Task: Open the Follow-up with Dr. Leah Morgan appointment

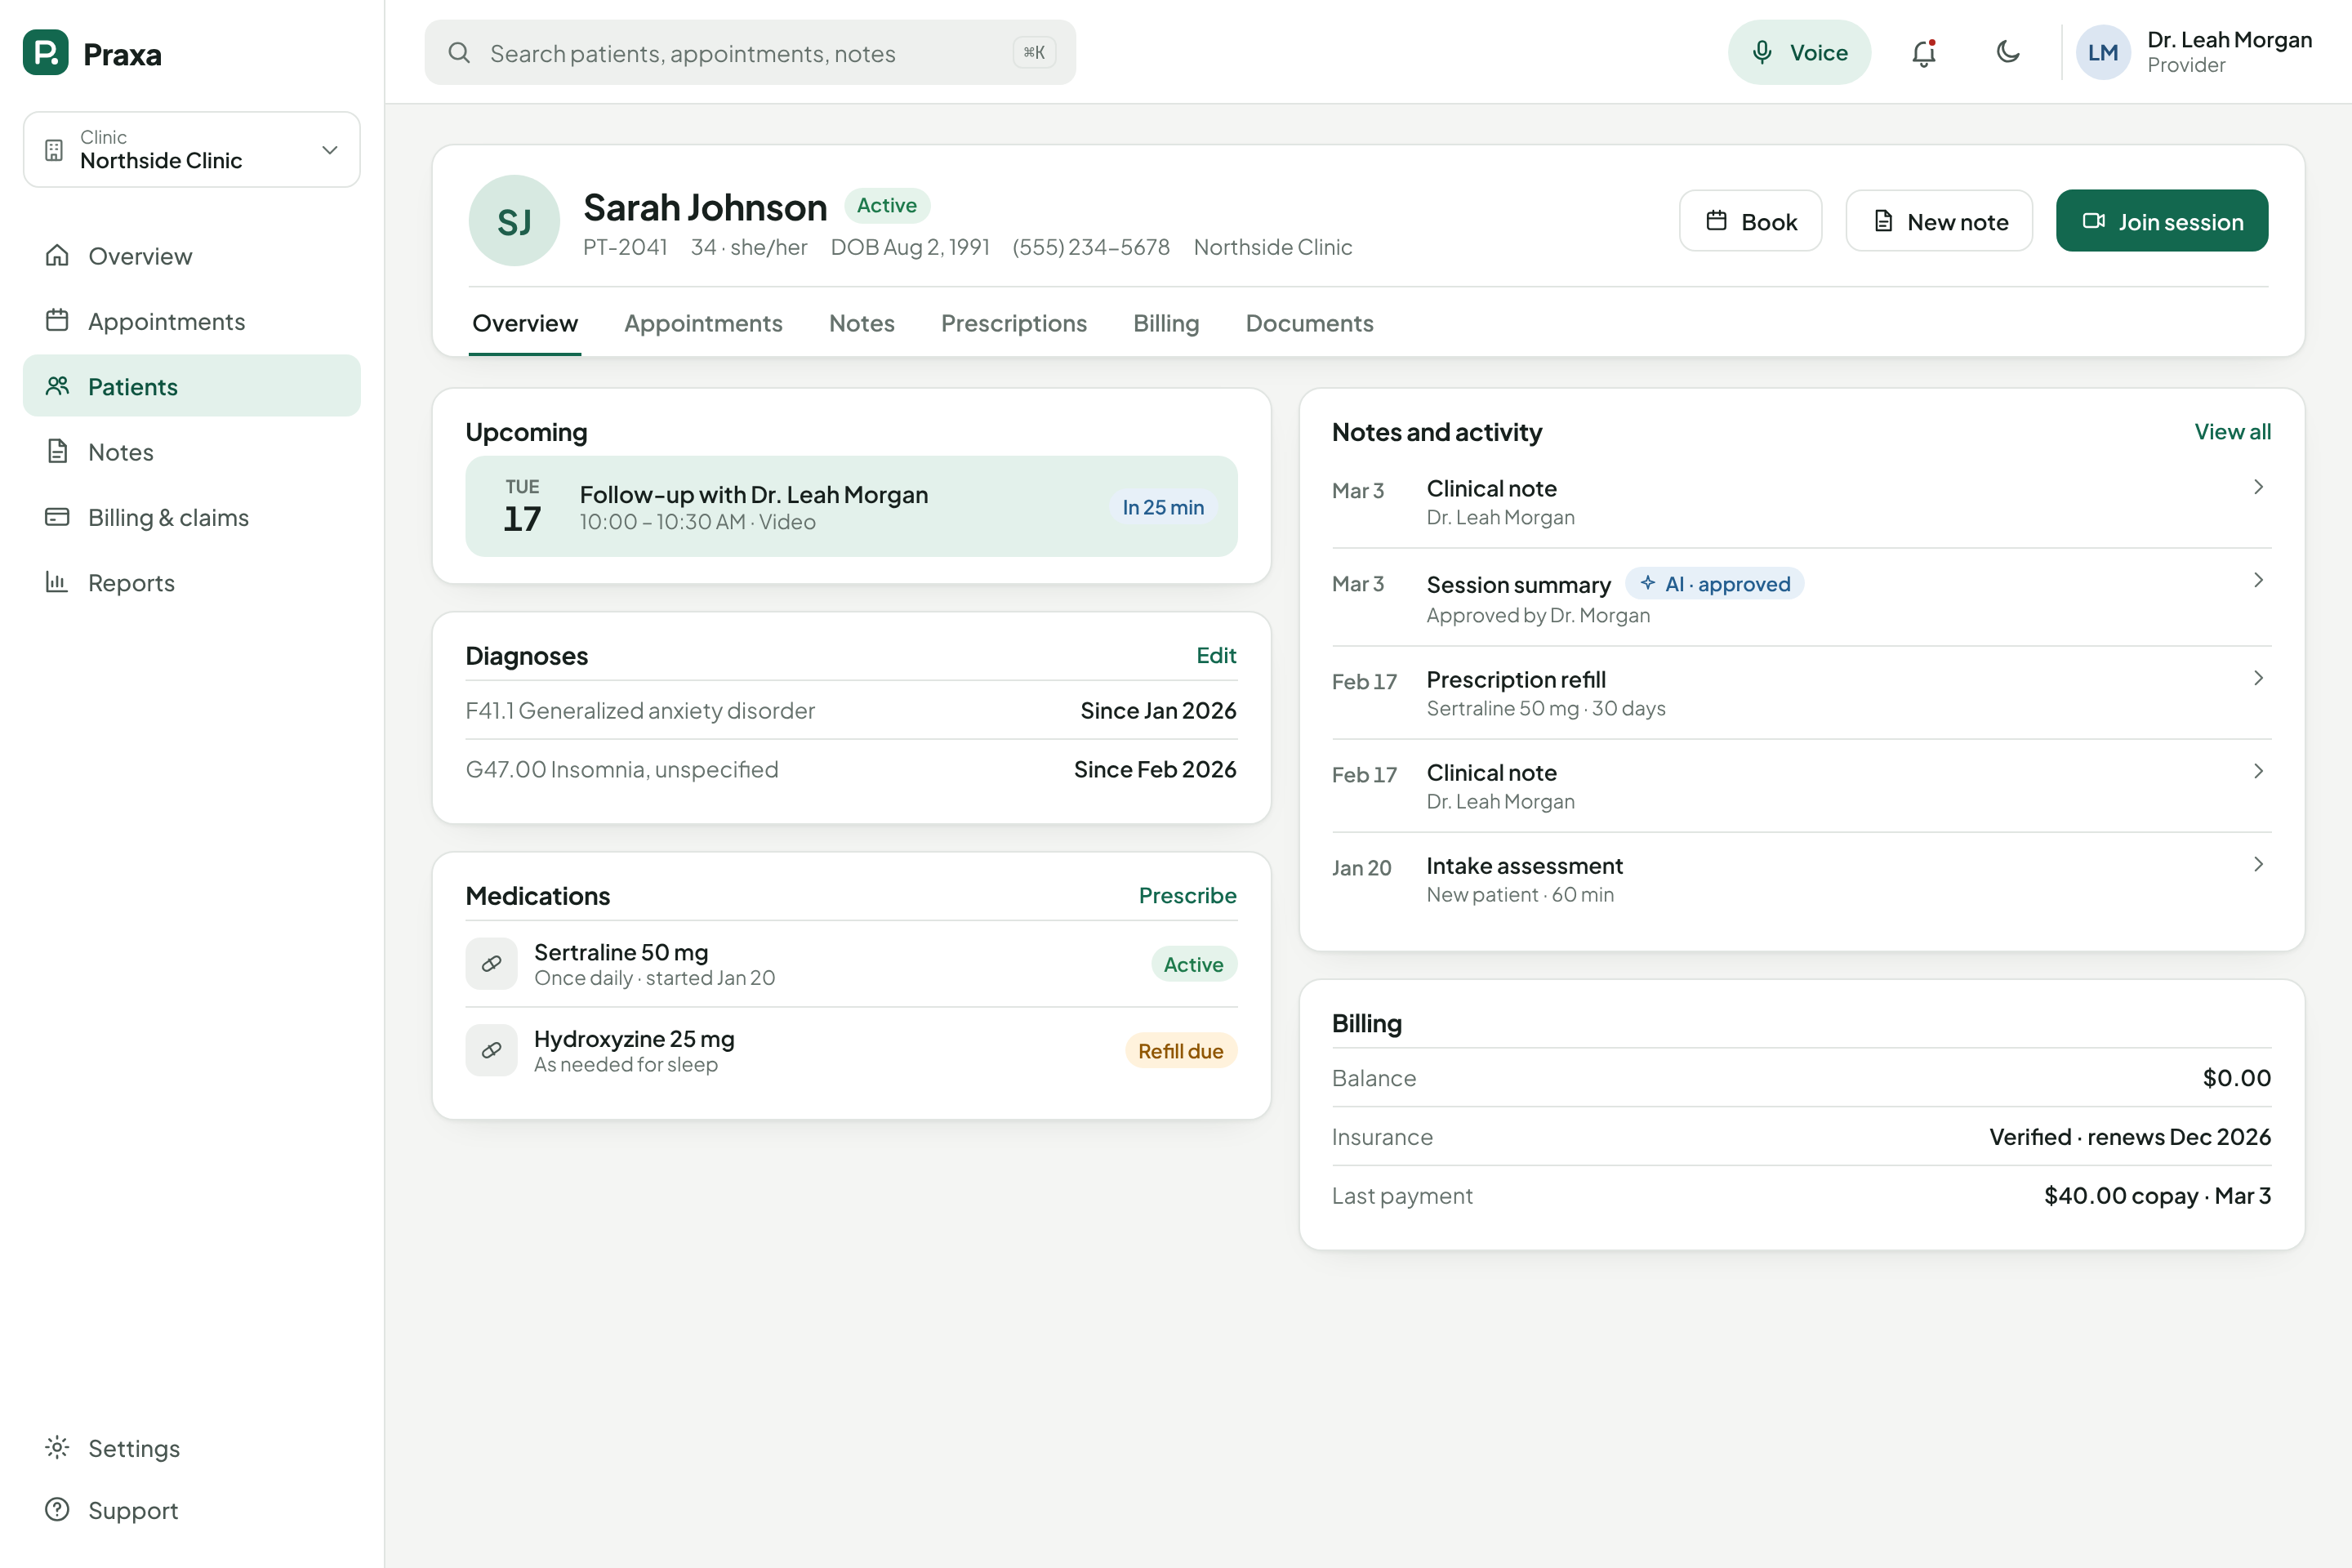Action: (x=851, y=507)
